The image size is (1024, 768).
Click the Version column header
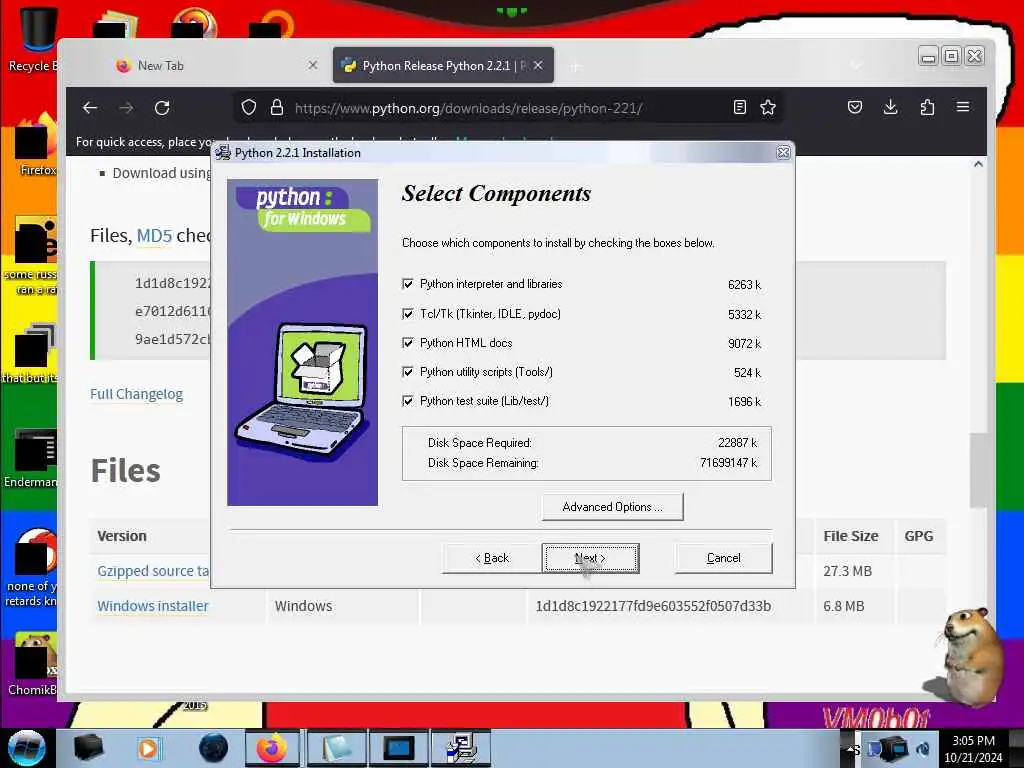point(122,536)
